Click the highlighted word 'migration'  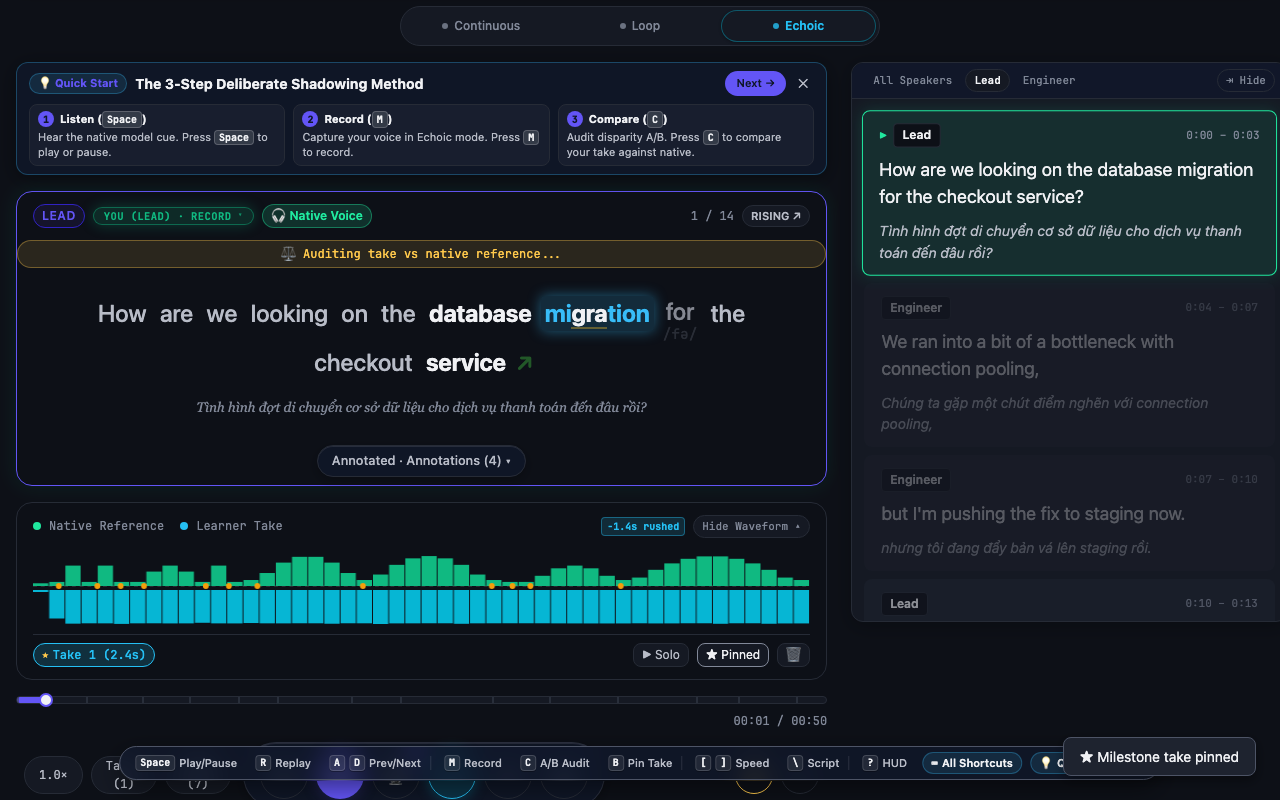(x=597, y=314)
